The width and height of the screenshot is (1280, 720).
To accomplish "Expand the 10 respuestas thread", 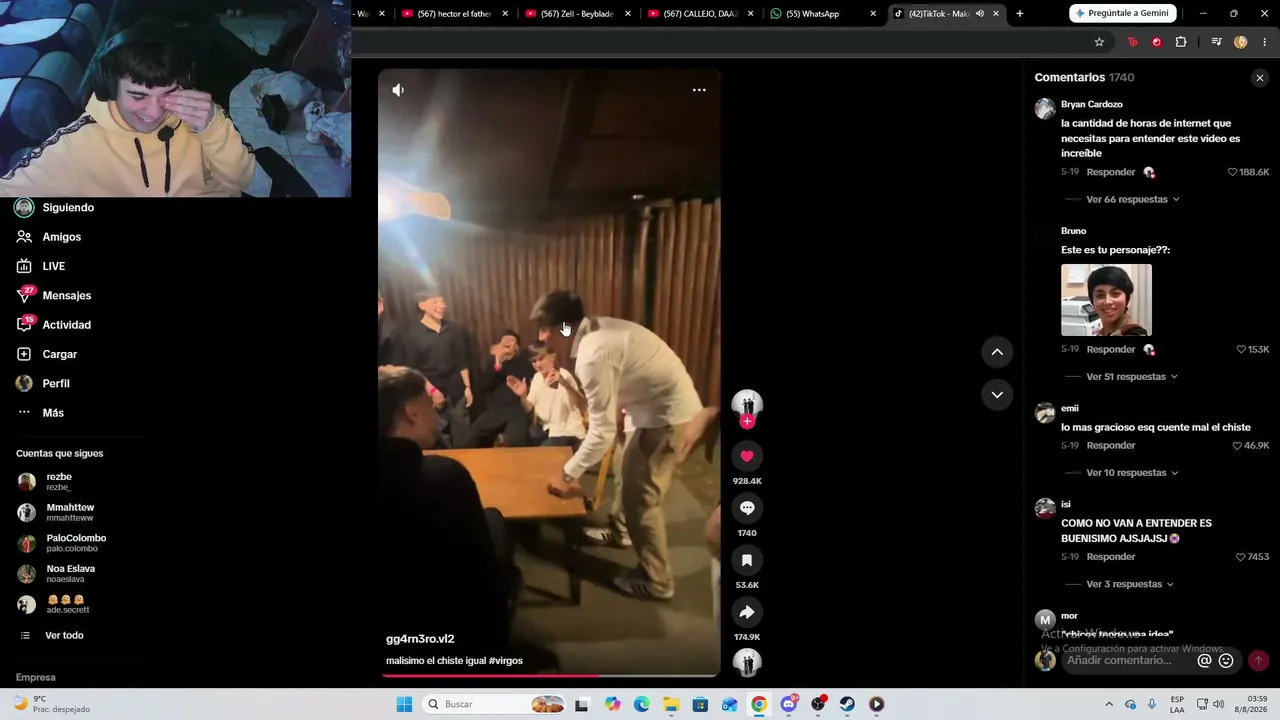I will [1132, 472].
